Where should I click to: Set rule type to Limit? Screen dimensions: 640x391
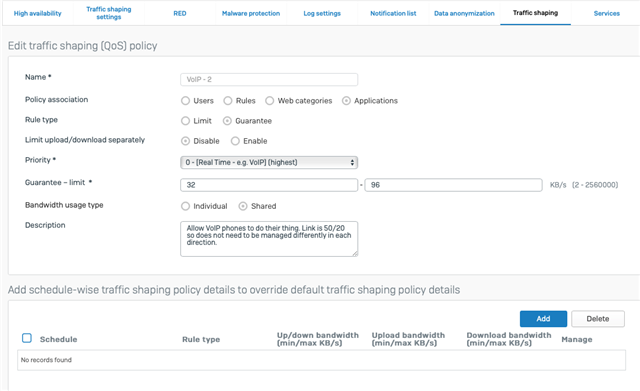coord(185,121)
